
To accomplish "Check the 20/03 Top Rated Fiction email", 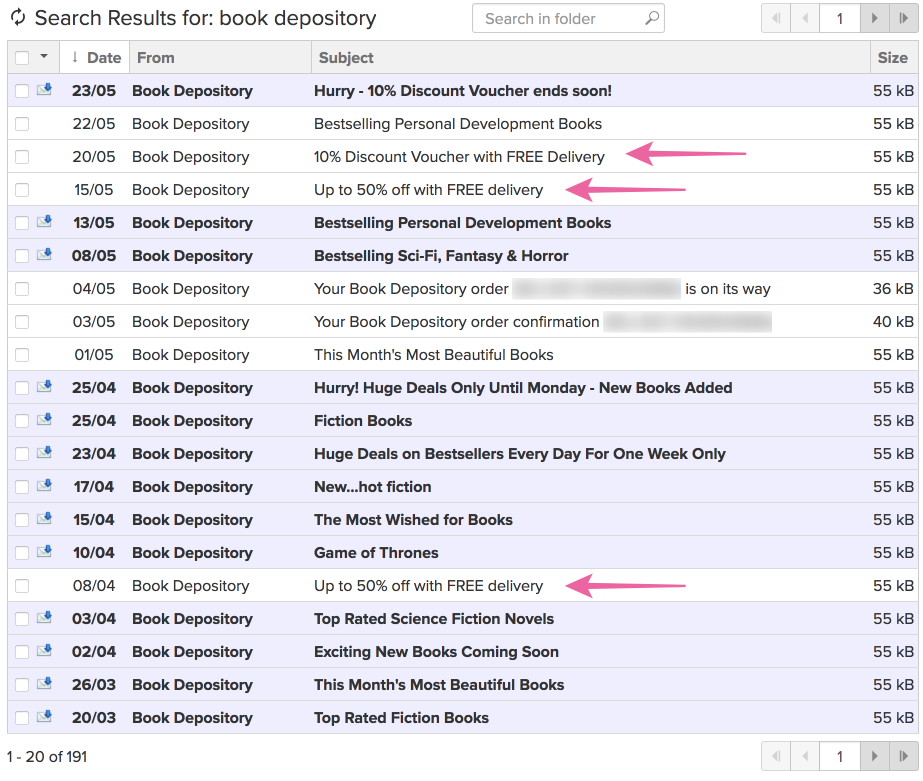I will 22,717.
